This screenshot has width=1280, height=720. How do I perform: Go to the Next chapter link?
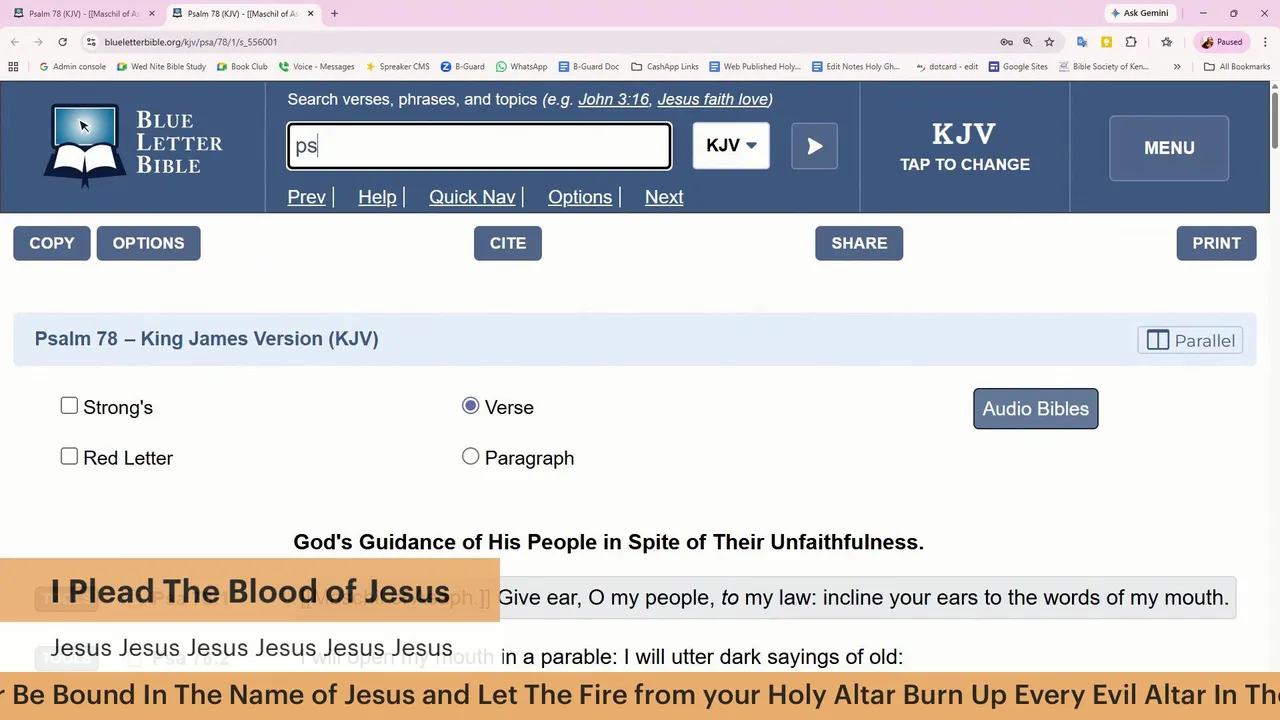point(664,197)
